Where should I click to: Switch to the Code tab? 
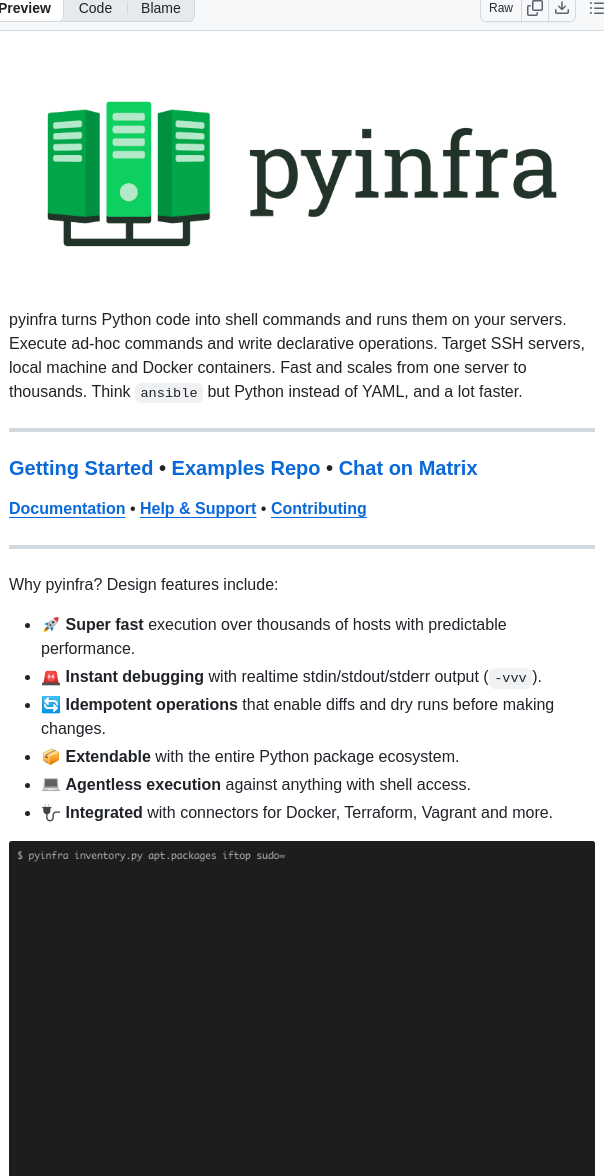coord(95,8)
